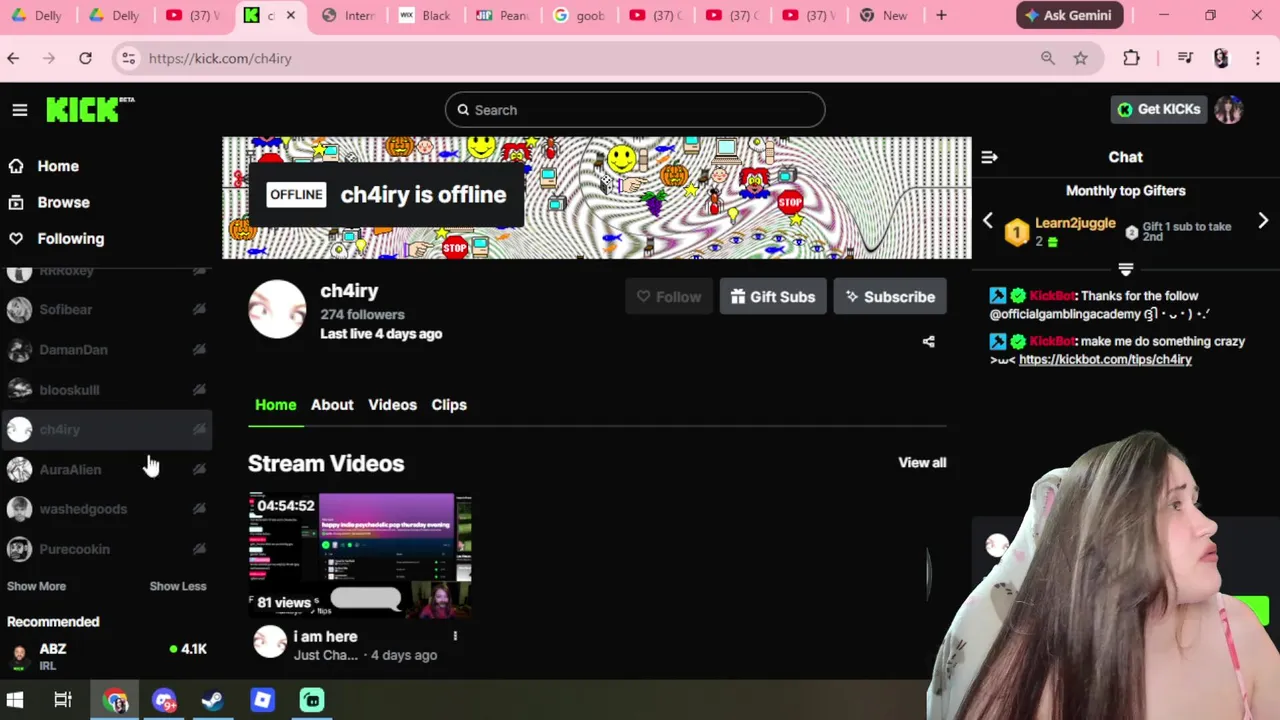
Task: Click ch4iry channel profile picture
Action: 277,309
